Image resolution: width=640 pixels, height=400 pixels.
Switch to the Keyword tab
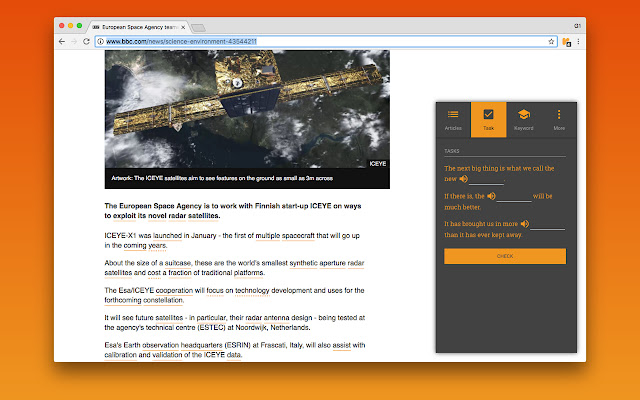[524, 120]
